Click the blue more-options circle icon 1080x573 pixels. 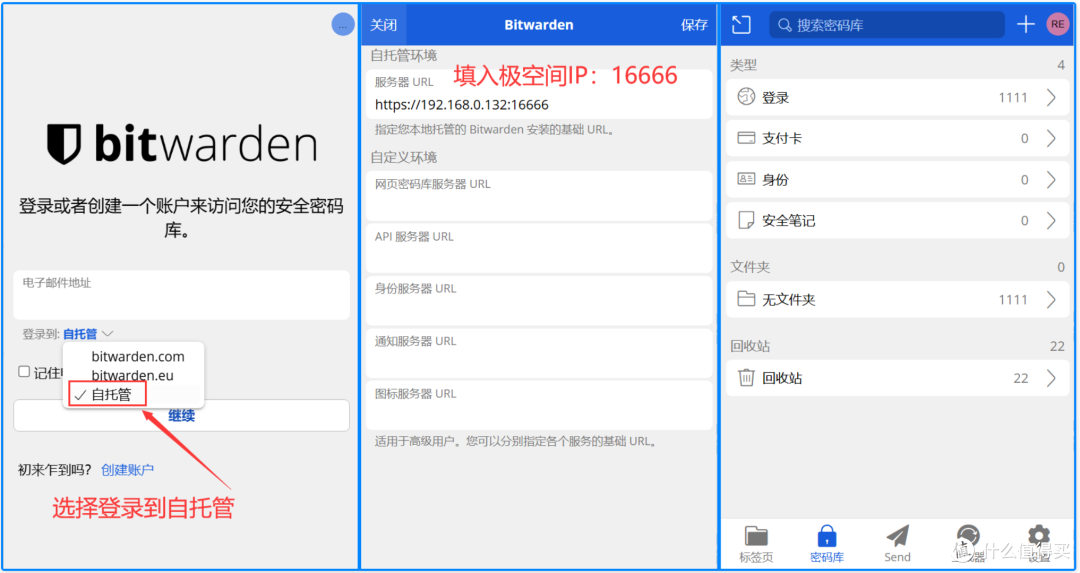[343, 25]
